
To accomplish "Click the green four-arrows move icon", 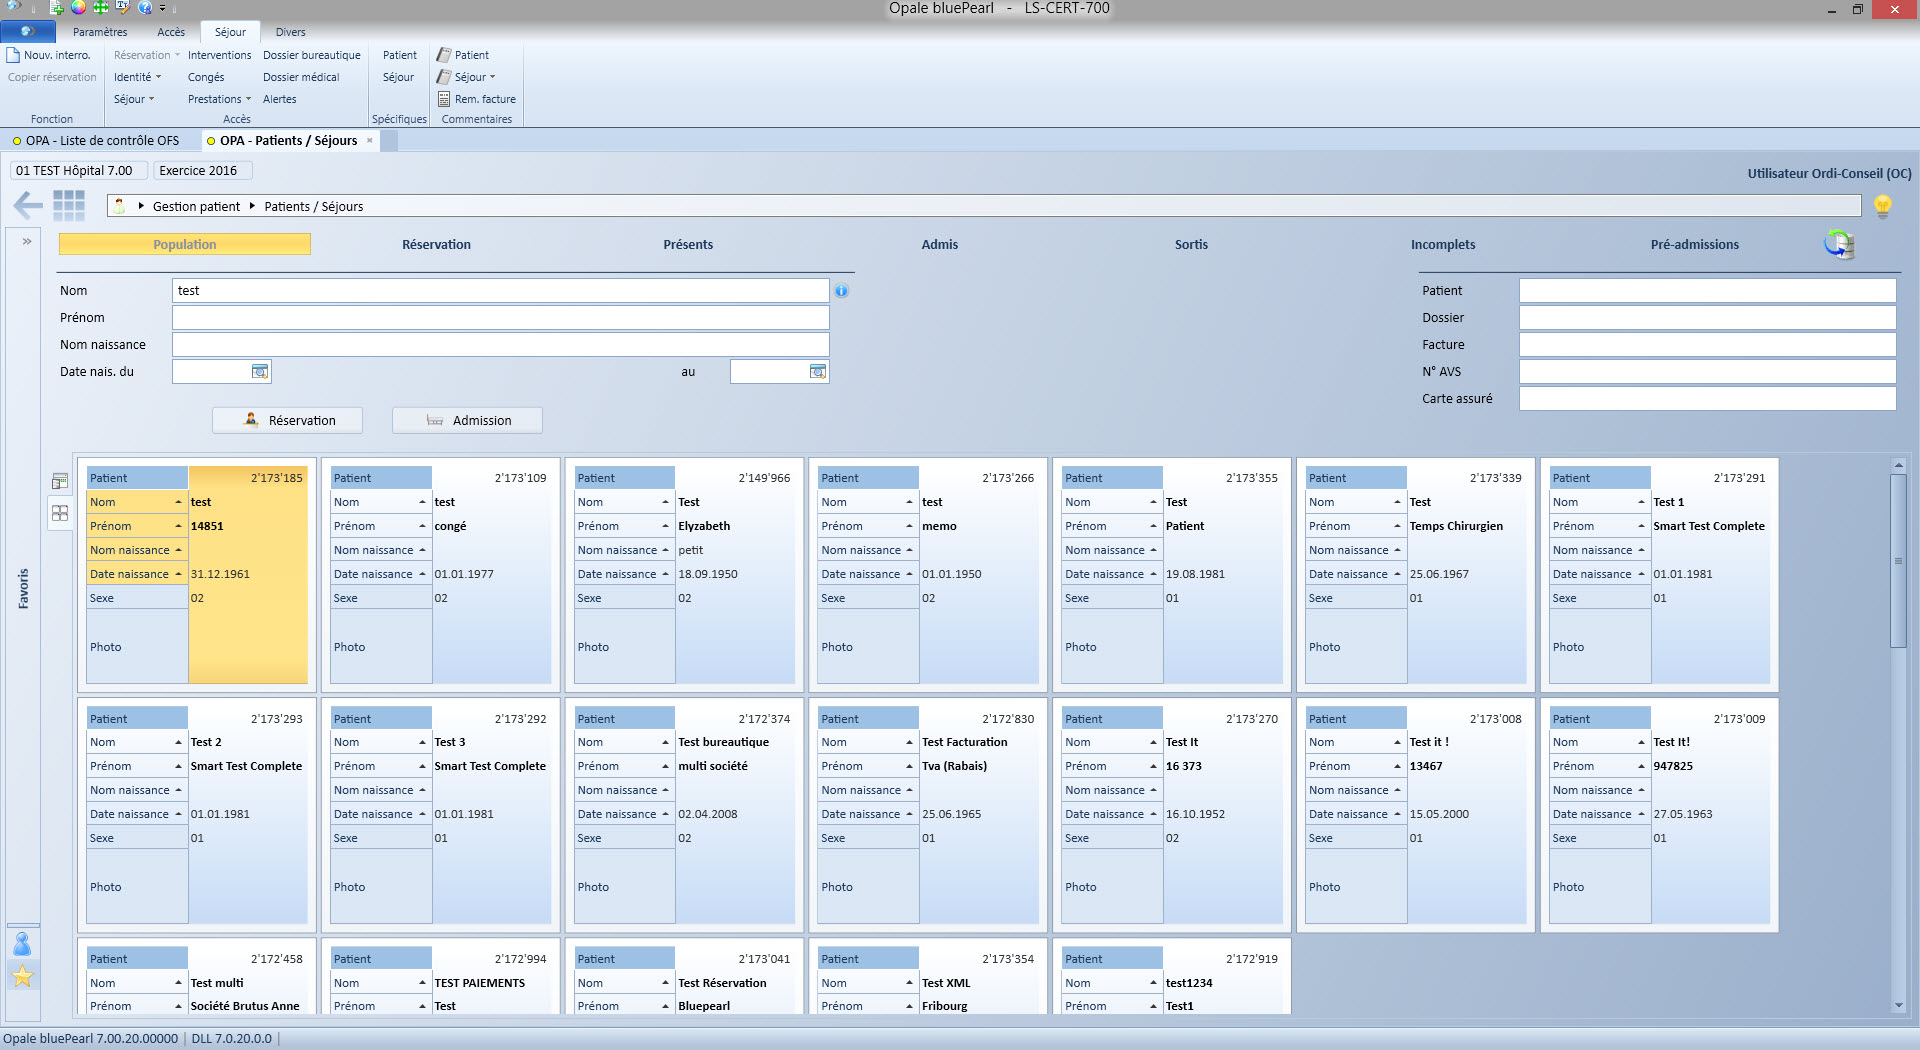I will point(100,7).
